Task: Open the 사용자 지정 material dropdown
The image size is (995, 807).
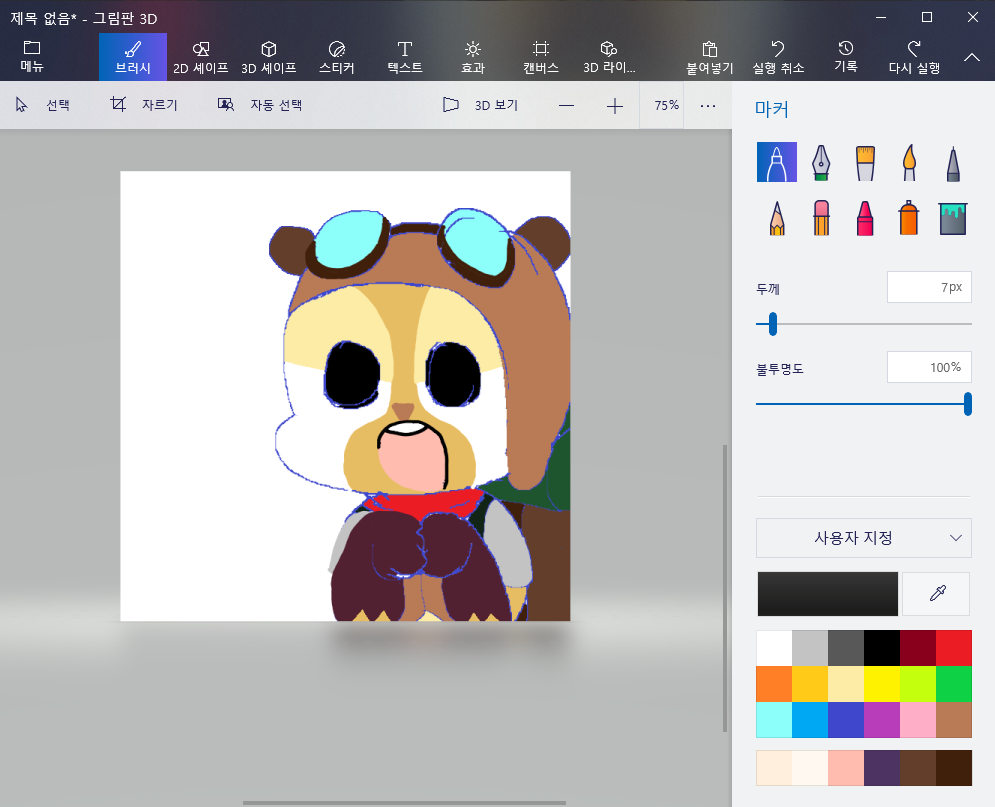Action: tap(864, 538)
